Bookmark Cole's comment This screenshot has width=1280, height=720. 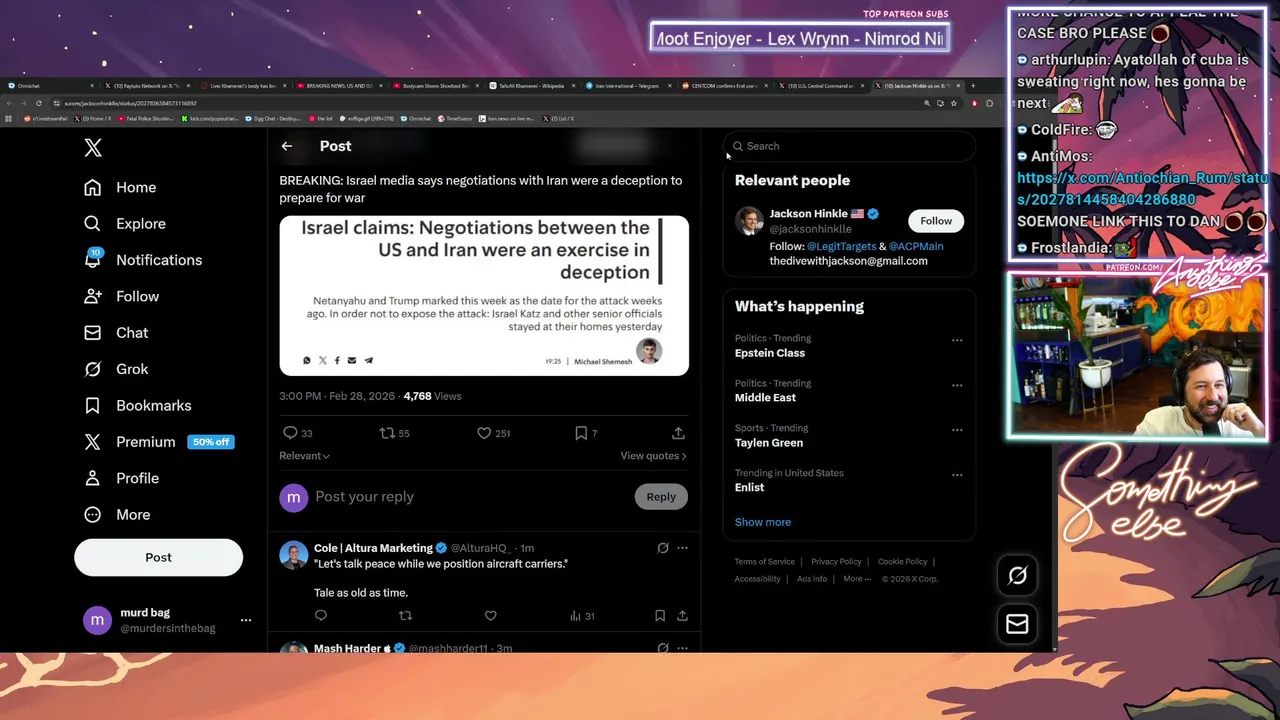pyautogui.click(x=660, y=616)
